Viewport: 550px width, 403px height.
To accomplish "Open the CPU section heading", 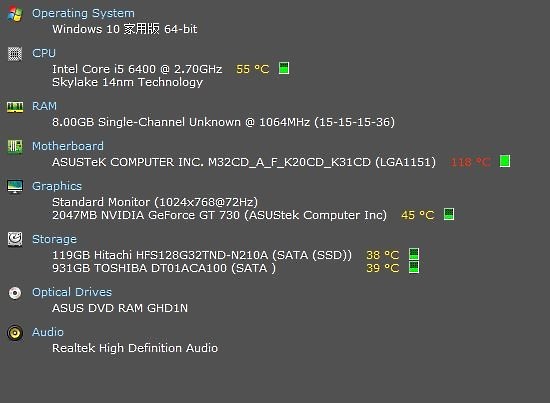I will click(x=44, y=53).
